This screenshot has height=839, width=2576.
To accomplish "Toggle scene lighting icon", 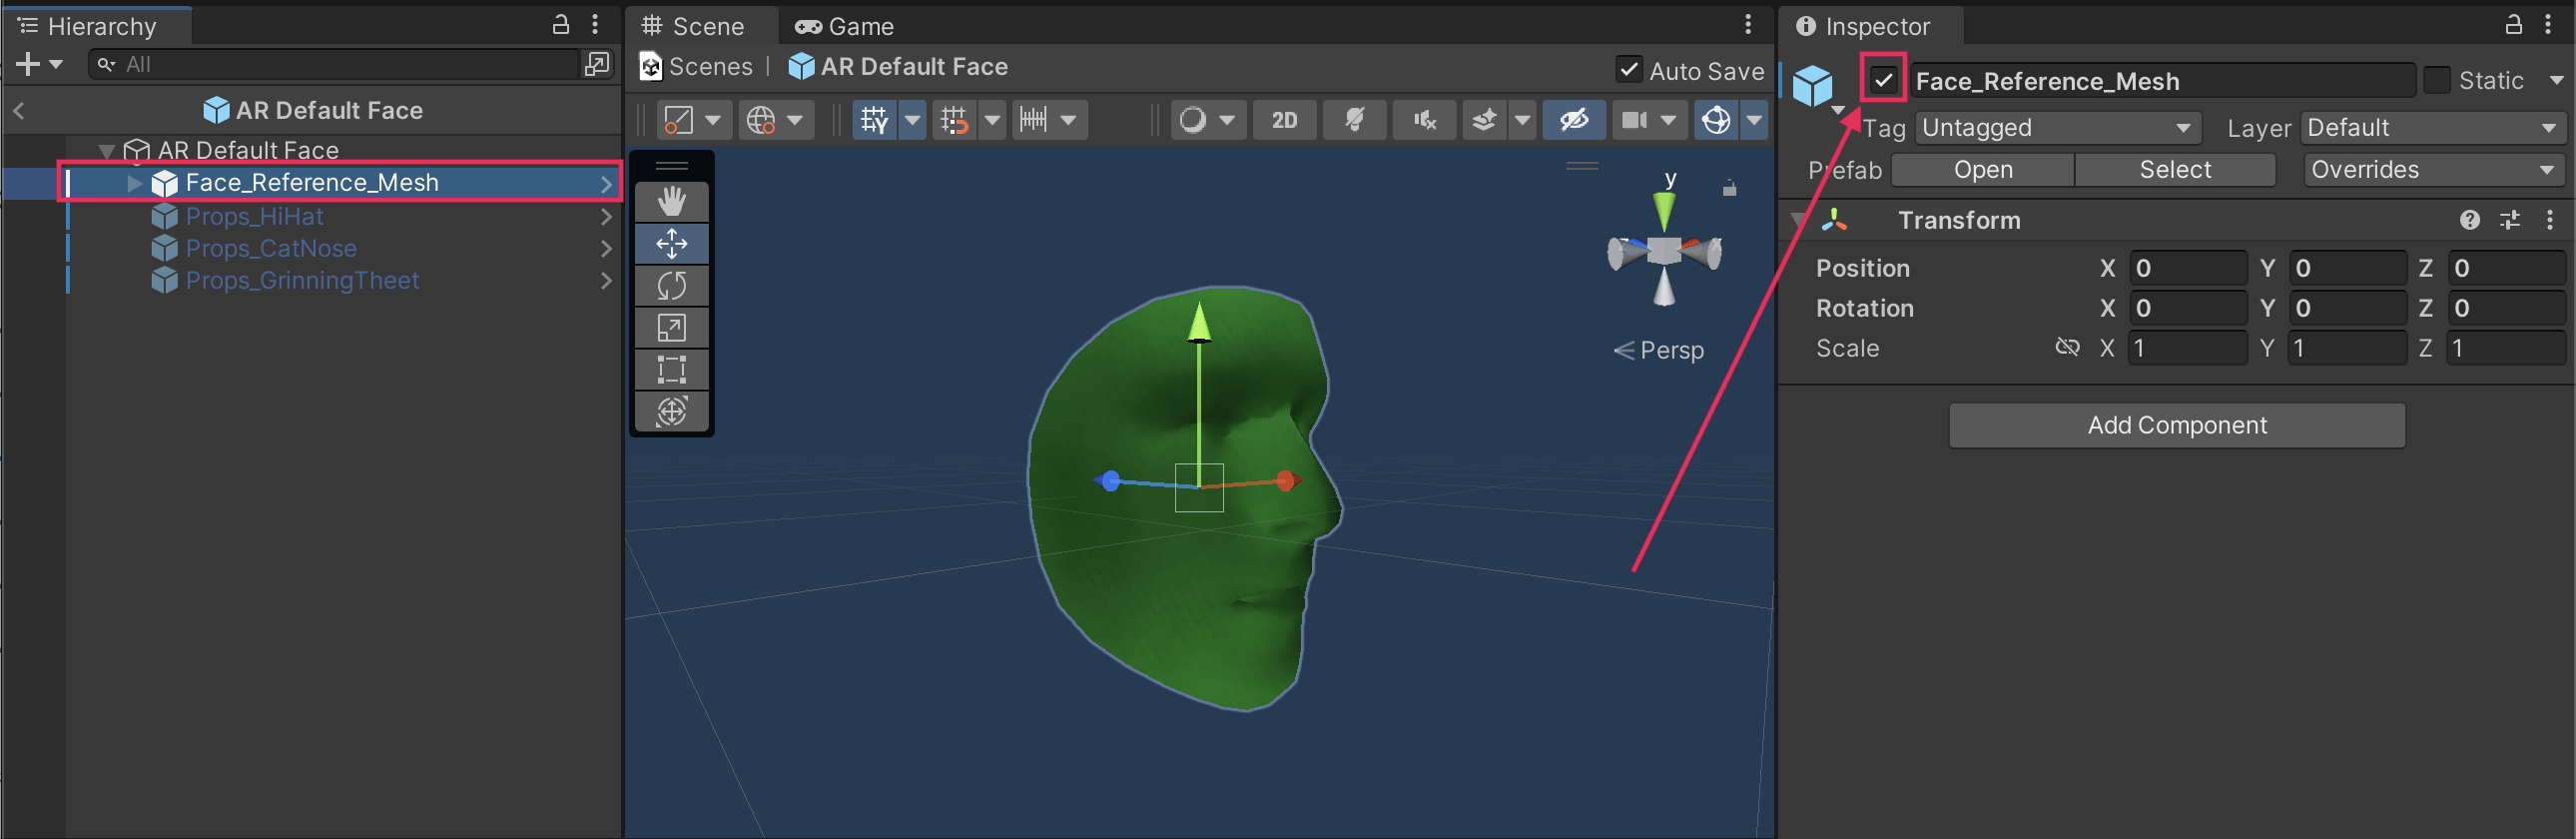I will coord(1354,121).
